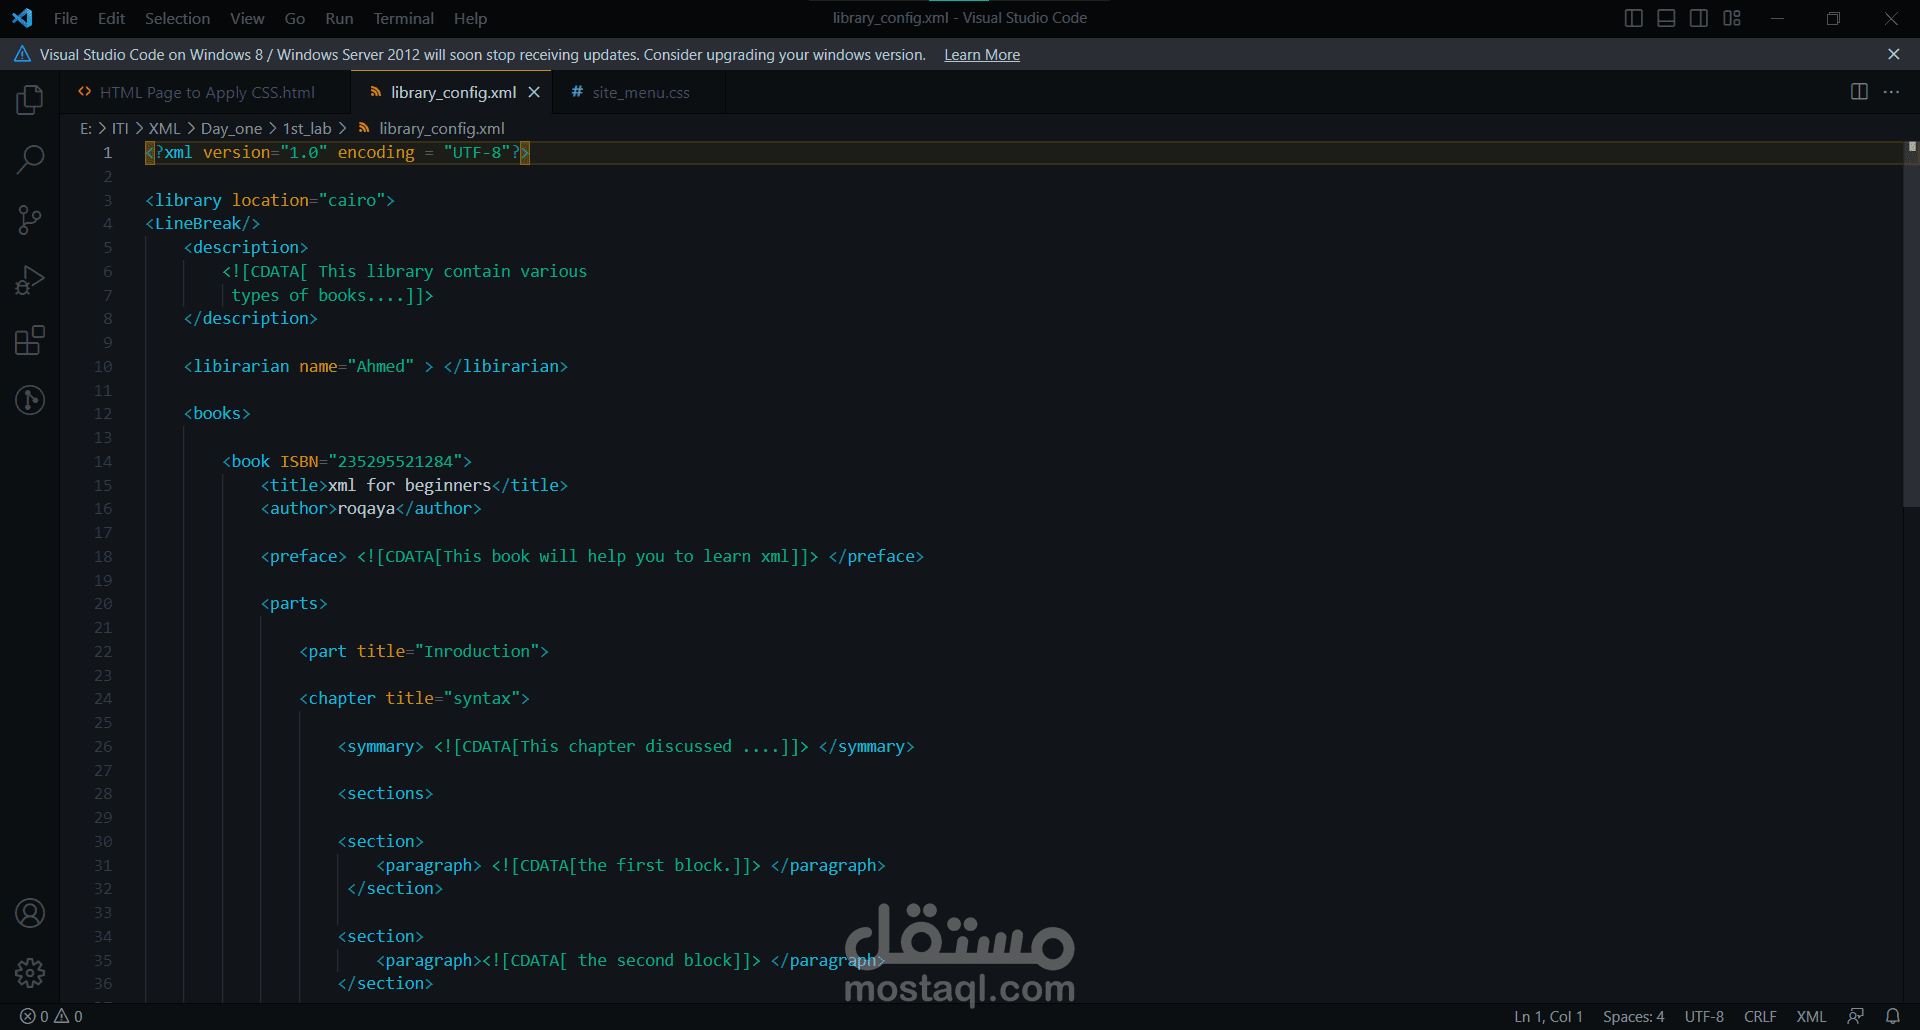
Task: Toggle the primary sidebar visibility
Action: 1633,17
